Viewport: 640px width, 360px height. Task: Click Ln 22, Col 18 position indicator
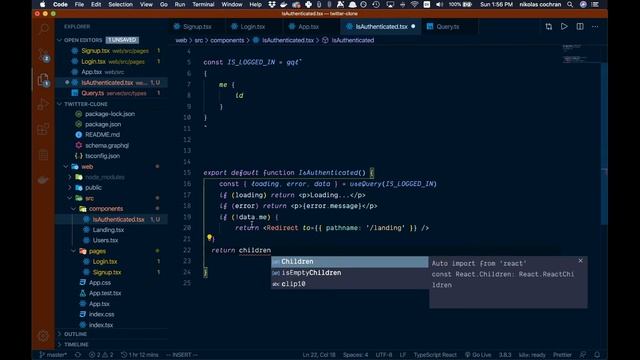point(319,355)
